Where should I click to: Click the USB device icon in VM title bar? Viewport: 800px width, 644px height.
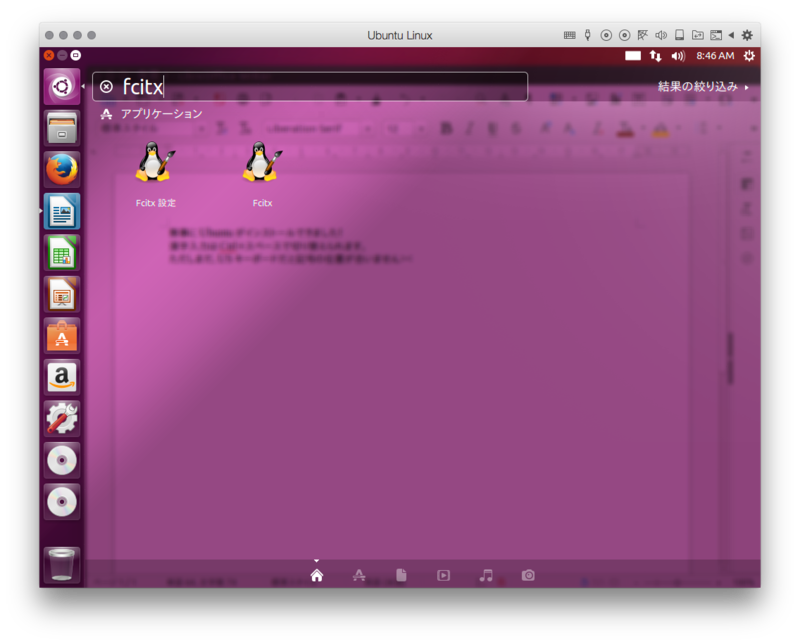(x=588, y=35)
